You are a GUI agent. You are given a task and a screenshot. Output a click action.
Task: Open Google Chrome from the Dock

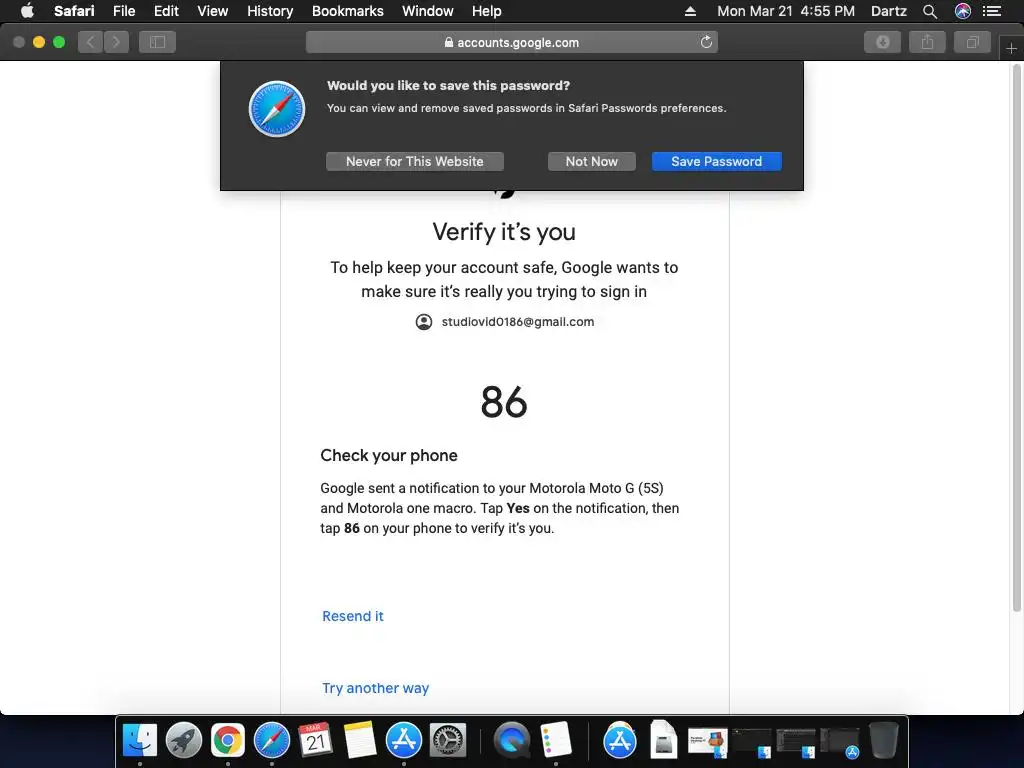(x=227, y=741)
